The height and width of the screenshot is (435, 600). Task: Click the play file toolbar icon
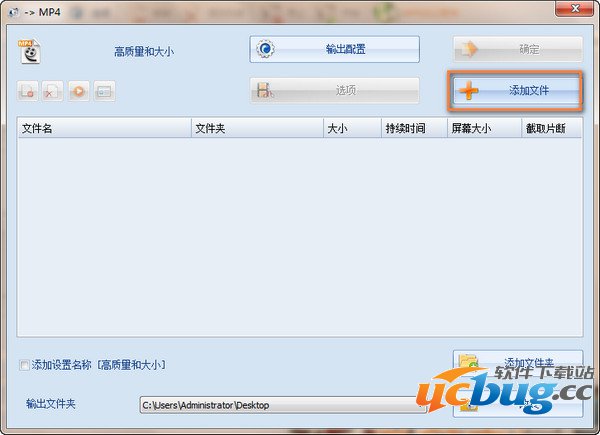tap(79, 91)
